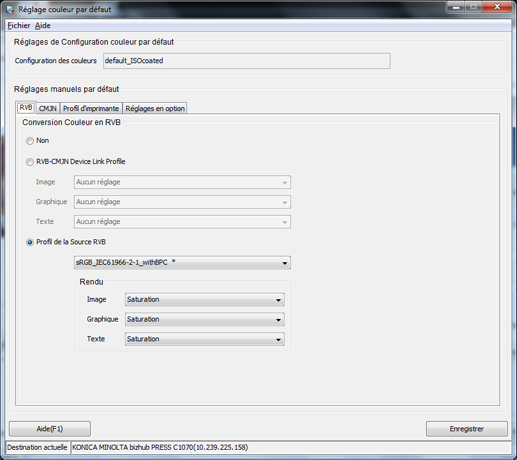This screenshot has width=517, height=460.
Task: Click the Réglages manuels par défaut heading
Action: coord(66,89)
